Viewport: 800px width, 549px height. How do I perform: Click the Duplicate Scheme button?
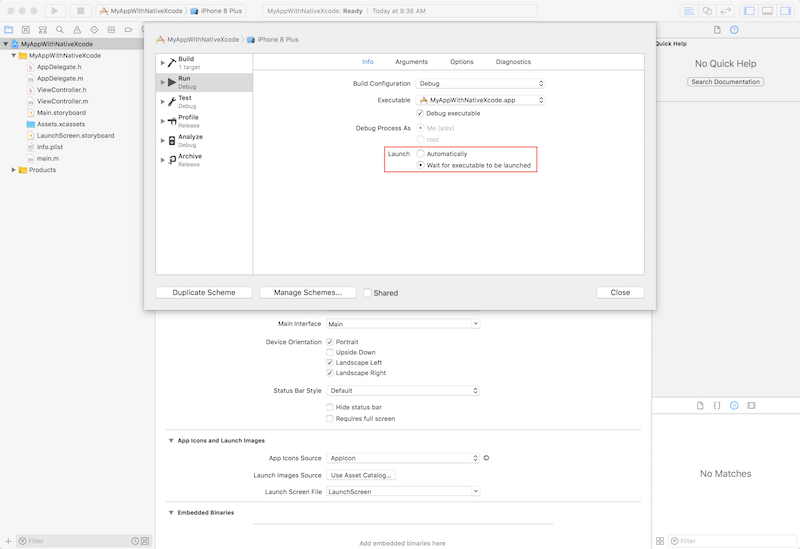click(204, 292)
